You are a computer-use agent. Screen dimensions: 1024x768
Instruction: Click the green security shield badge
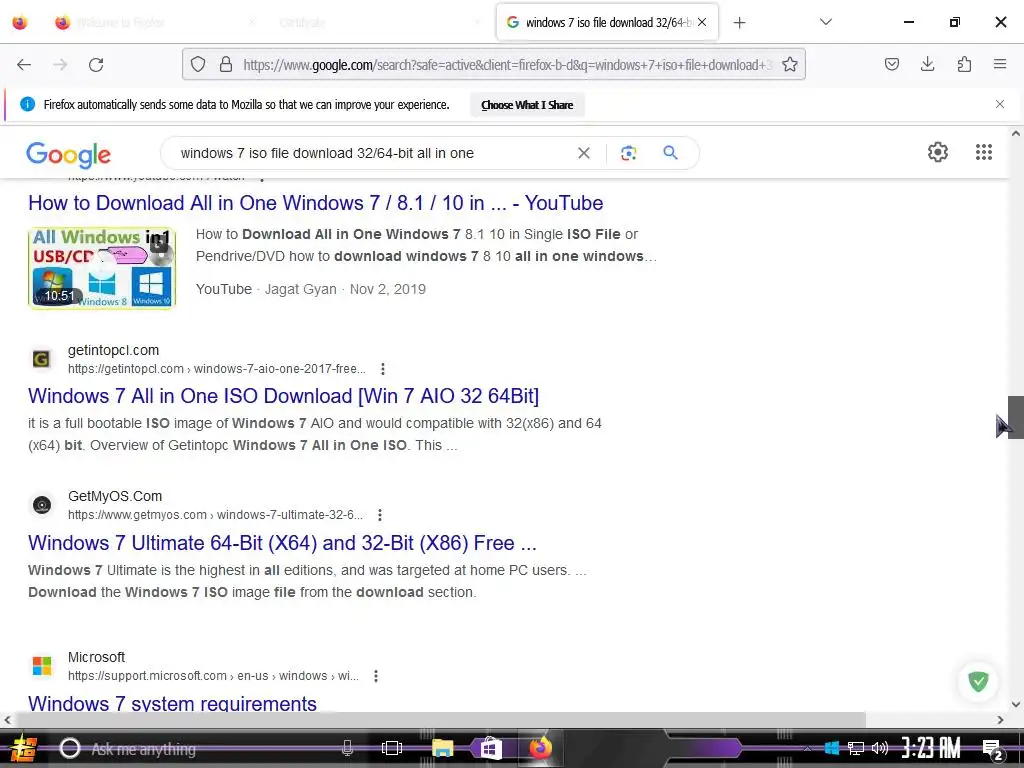978,681
